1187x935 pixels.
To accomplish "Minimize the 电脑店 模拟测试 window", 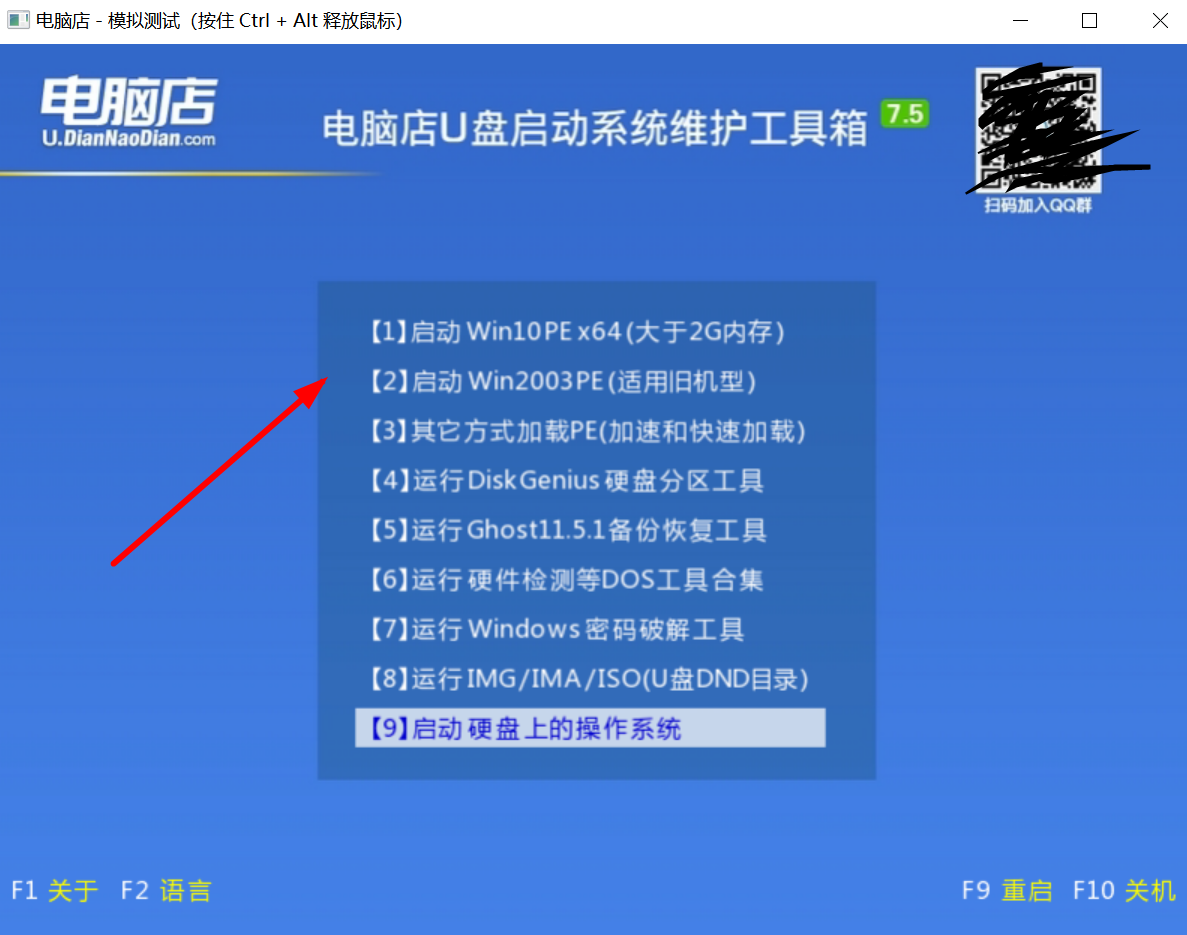I will coord(1020,20).
